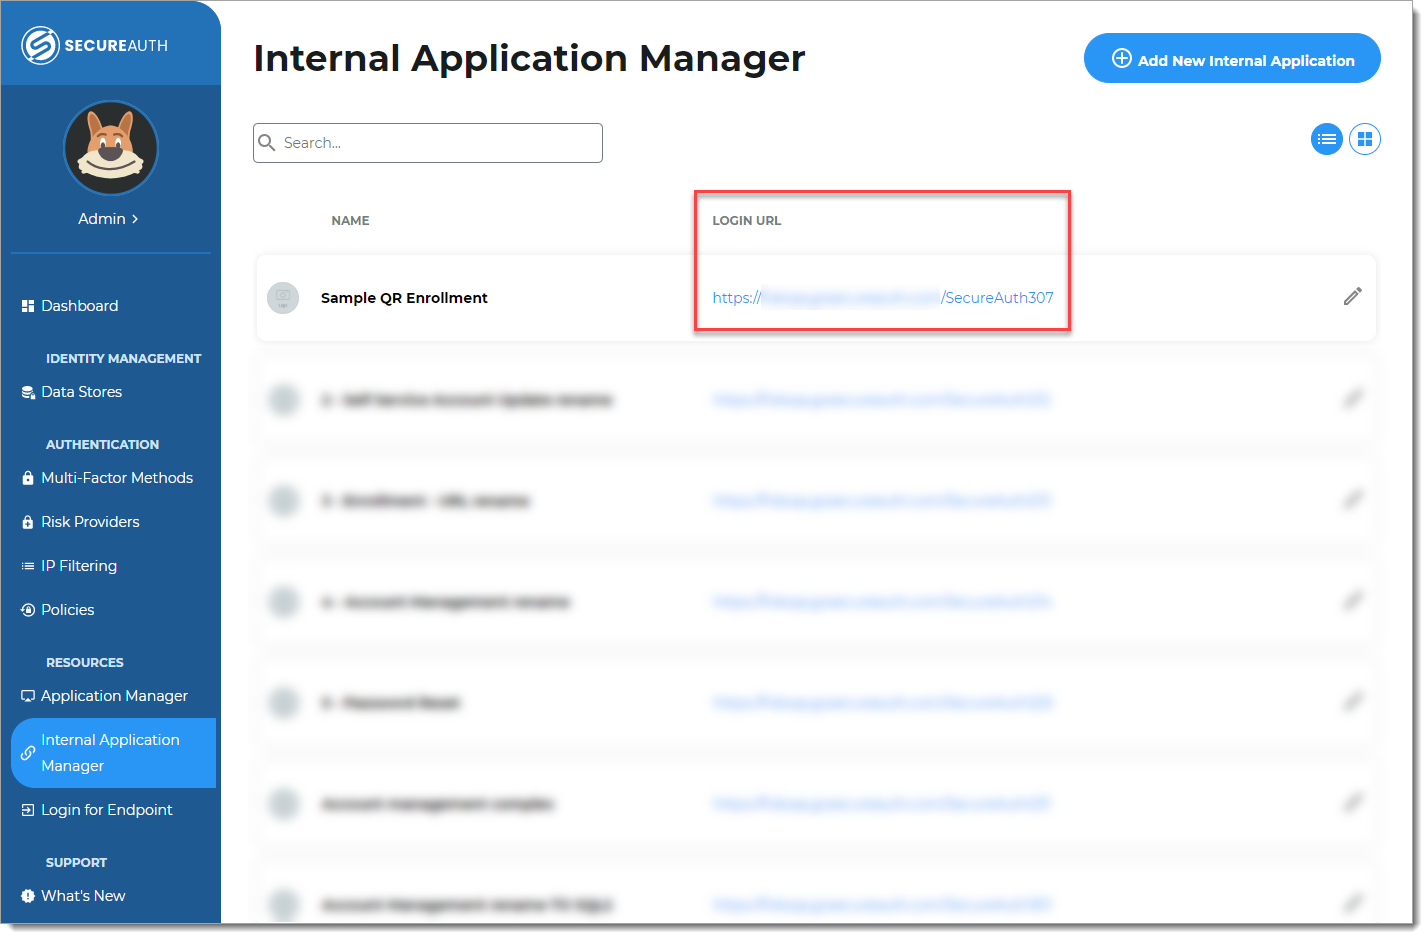Click the Add New Internal Application button
Screen dimensions: 1428x939
1231,60
